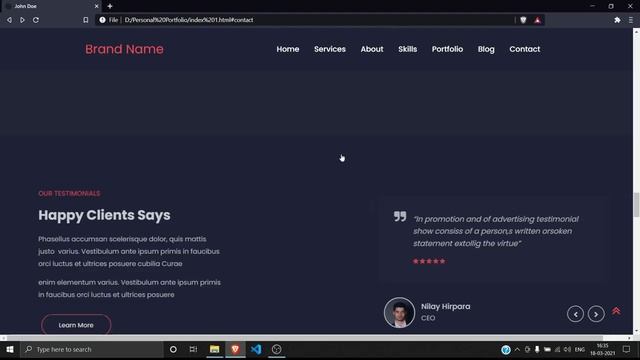This screenshot has width=640, height=360.
Task: Click the Brand Name logo
Action: click(124, 49)
